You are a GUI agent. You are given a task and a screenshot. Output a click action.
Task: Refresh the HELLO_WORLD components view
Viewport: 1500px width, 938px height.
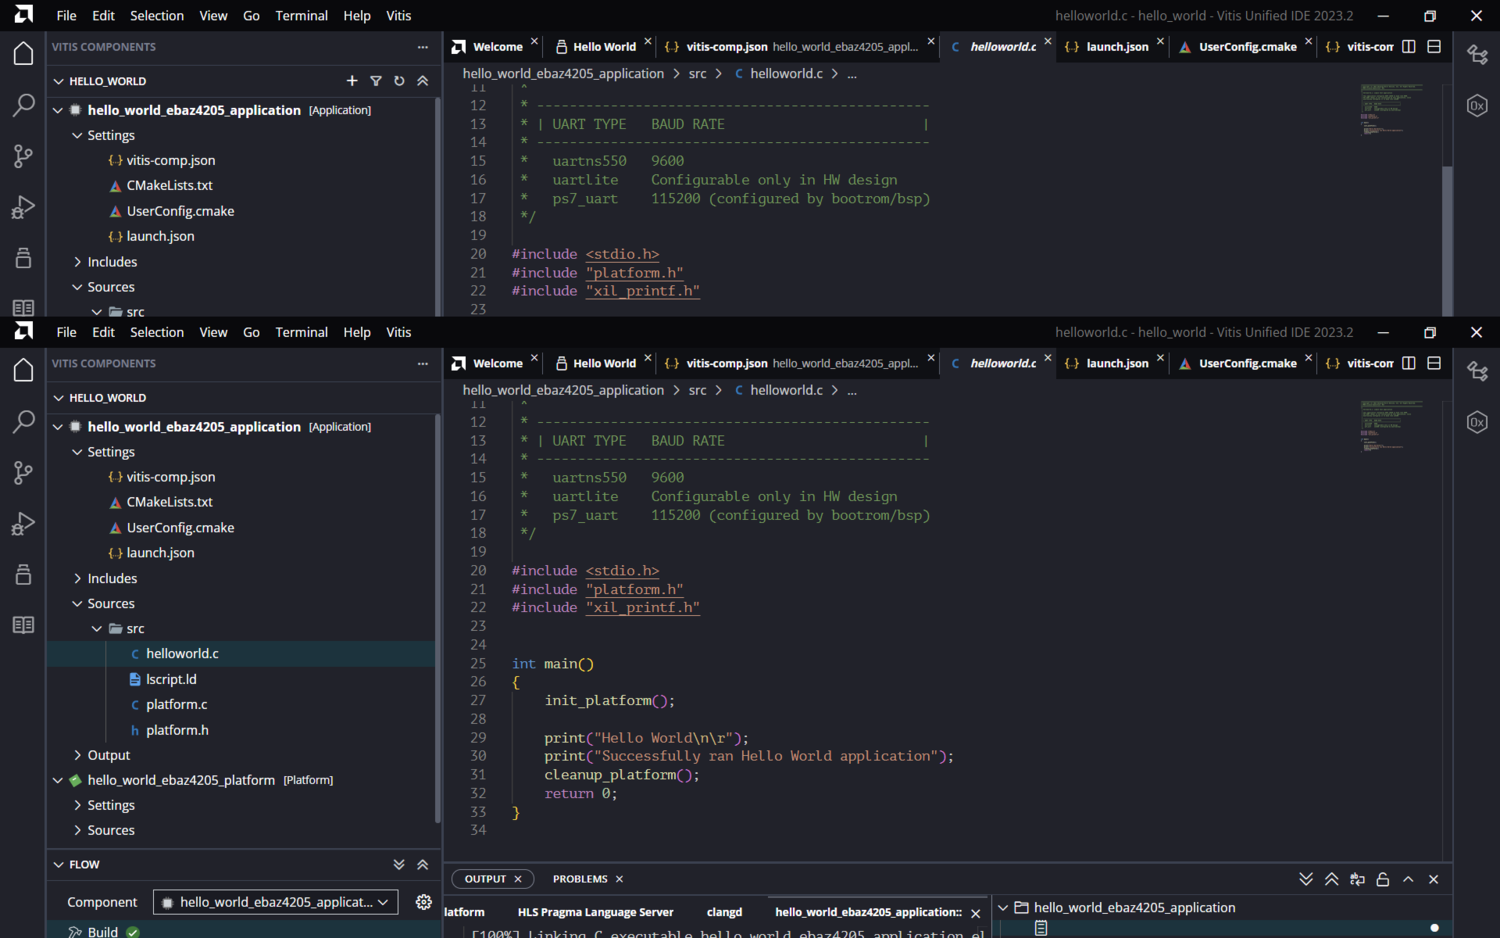399,81
